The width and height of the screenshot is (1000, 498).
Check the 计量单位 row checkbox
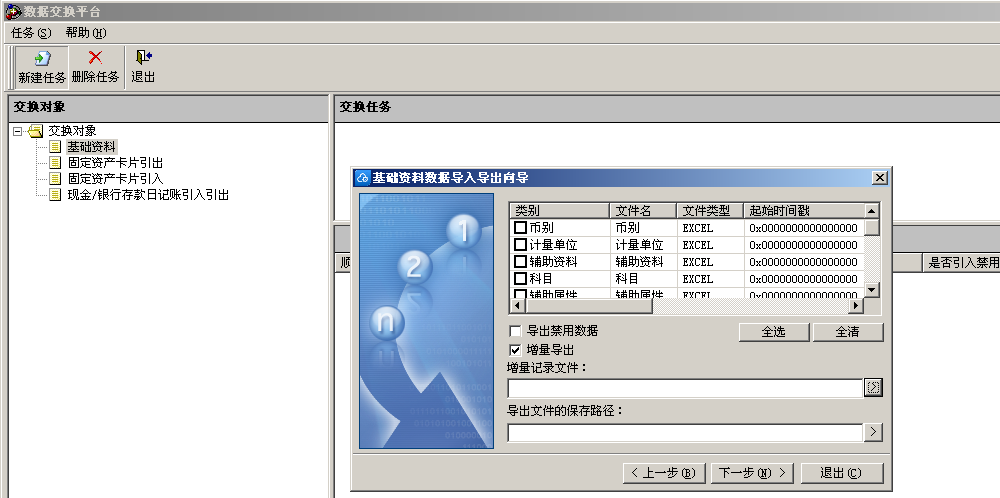pyautogui.click(x=520, y=245)
